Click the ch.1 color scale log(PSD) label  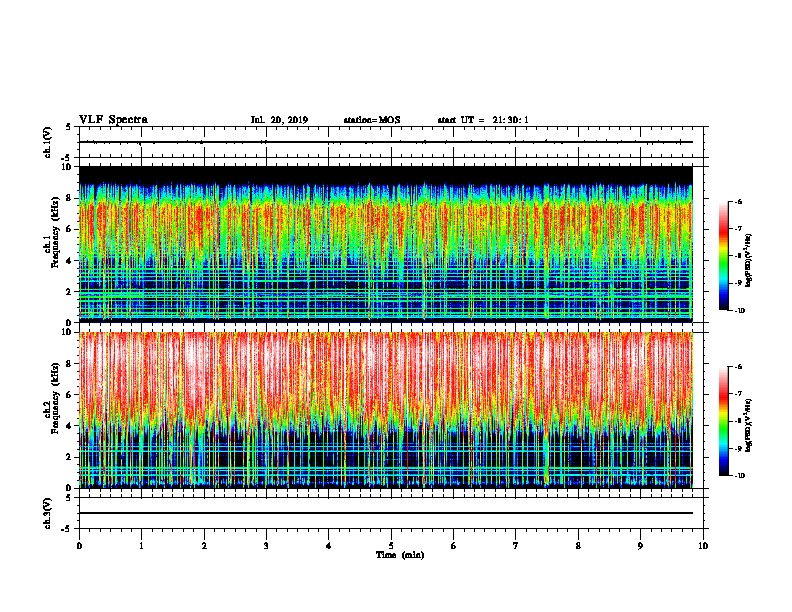coord(749,261)
